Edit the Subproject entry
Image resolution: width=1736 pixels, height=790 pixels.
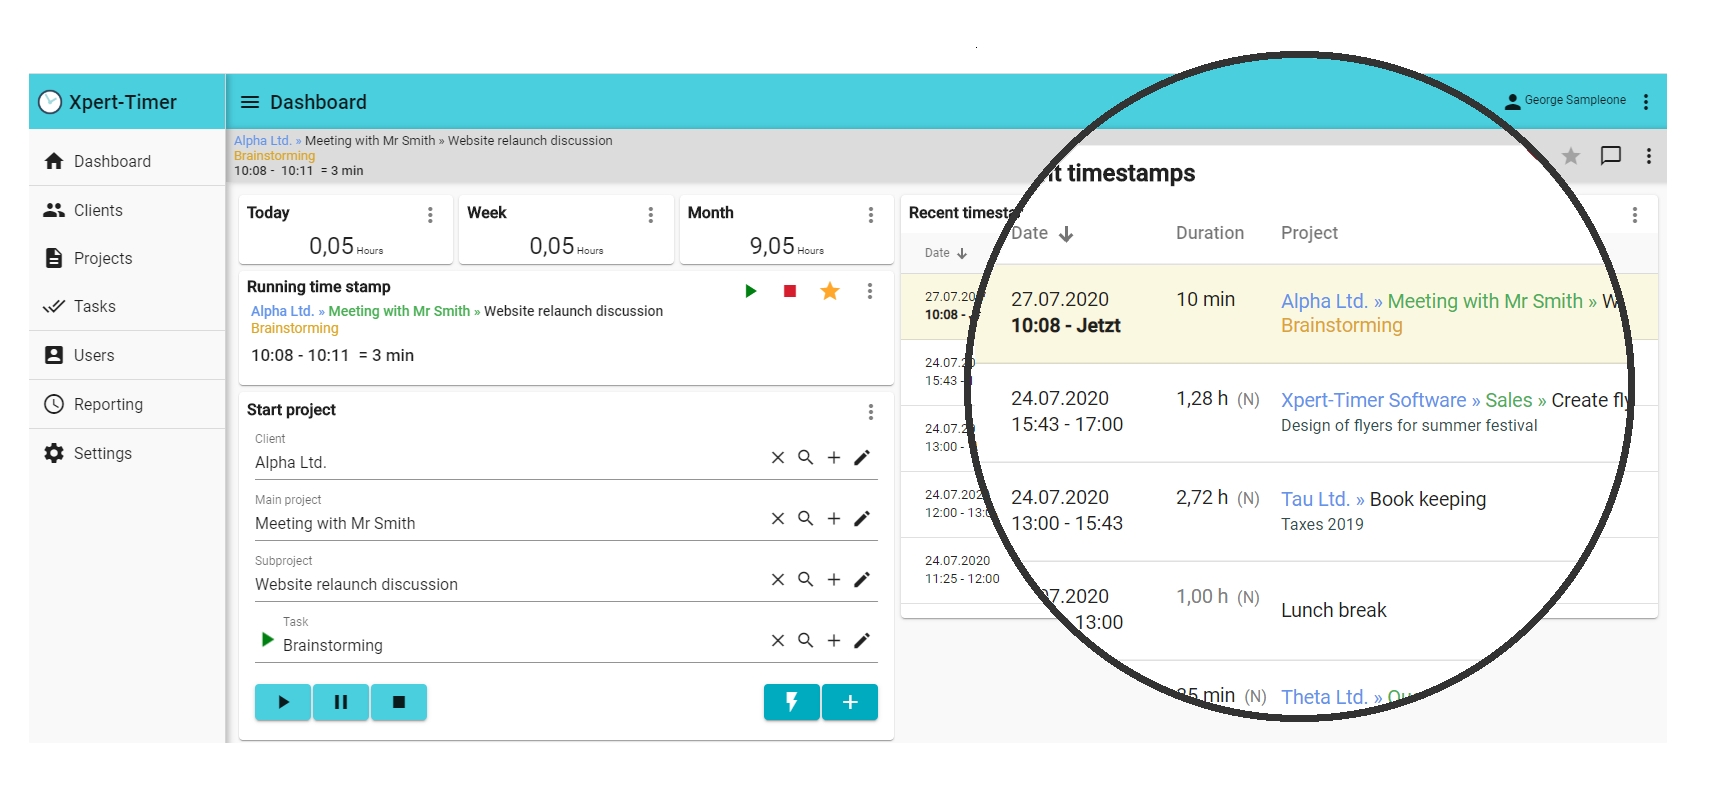pyautogui.click(x=862, y=580)
